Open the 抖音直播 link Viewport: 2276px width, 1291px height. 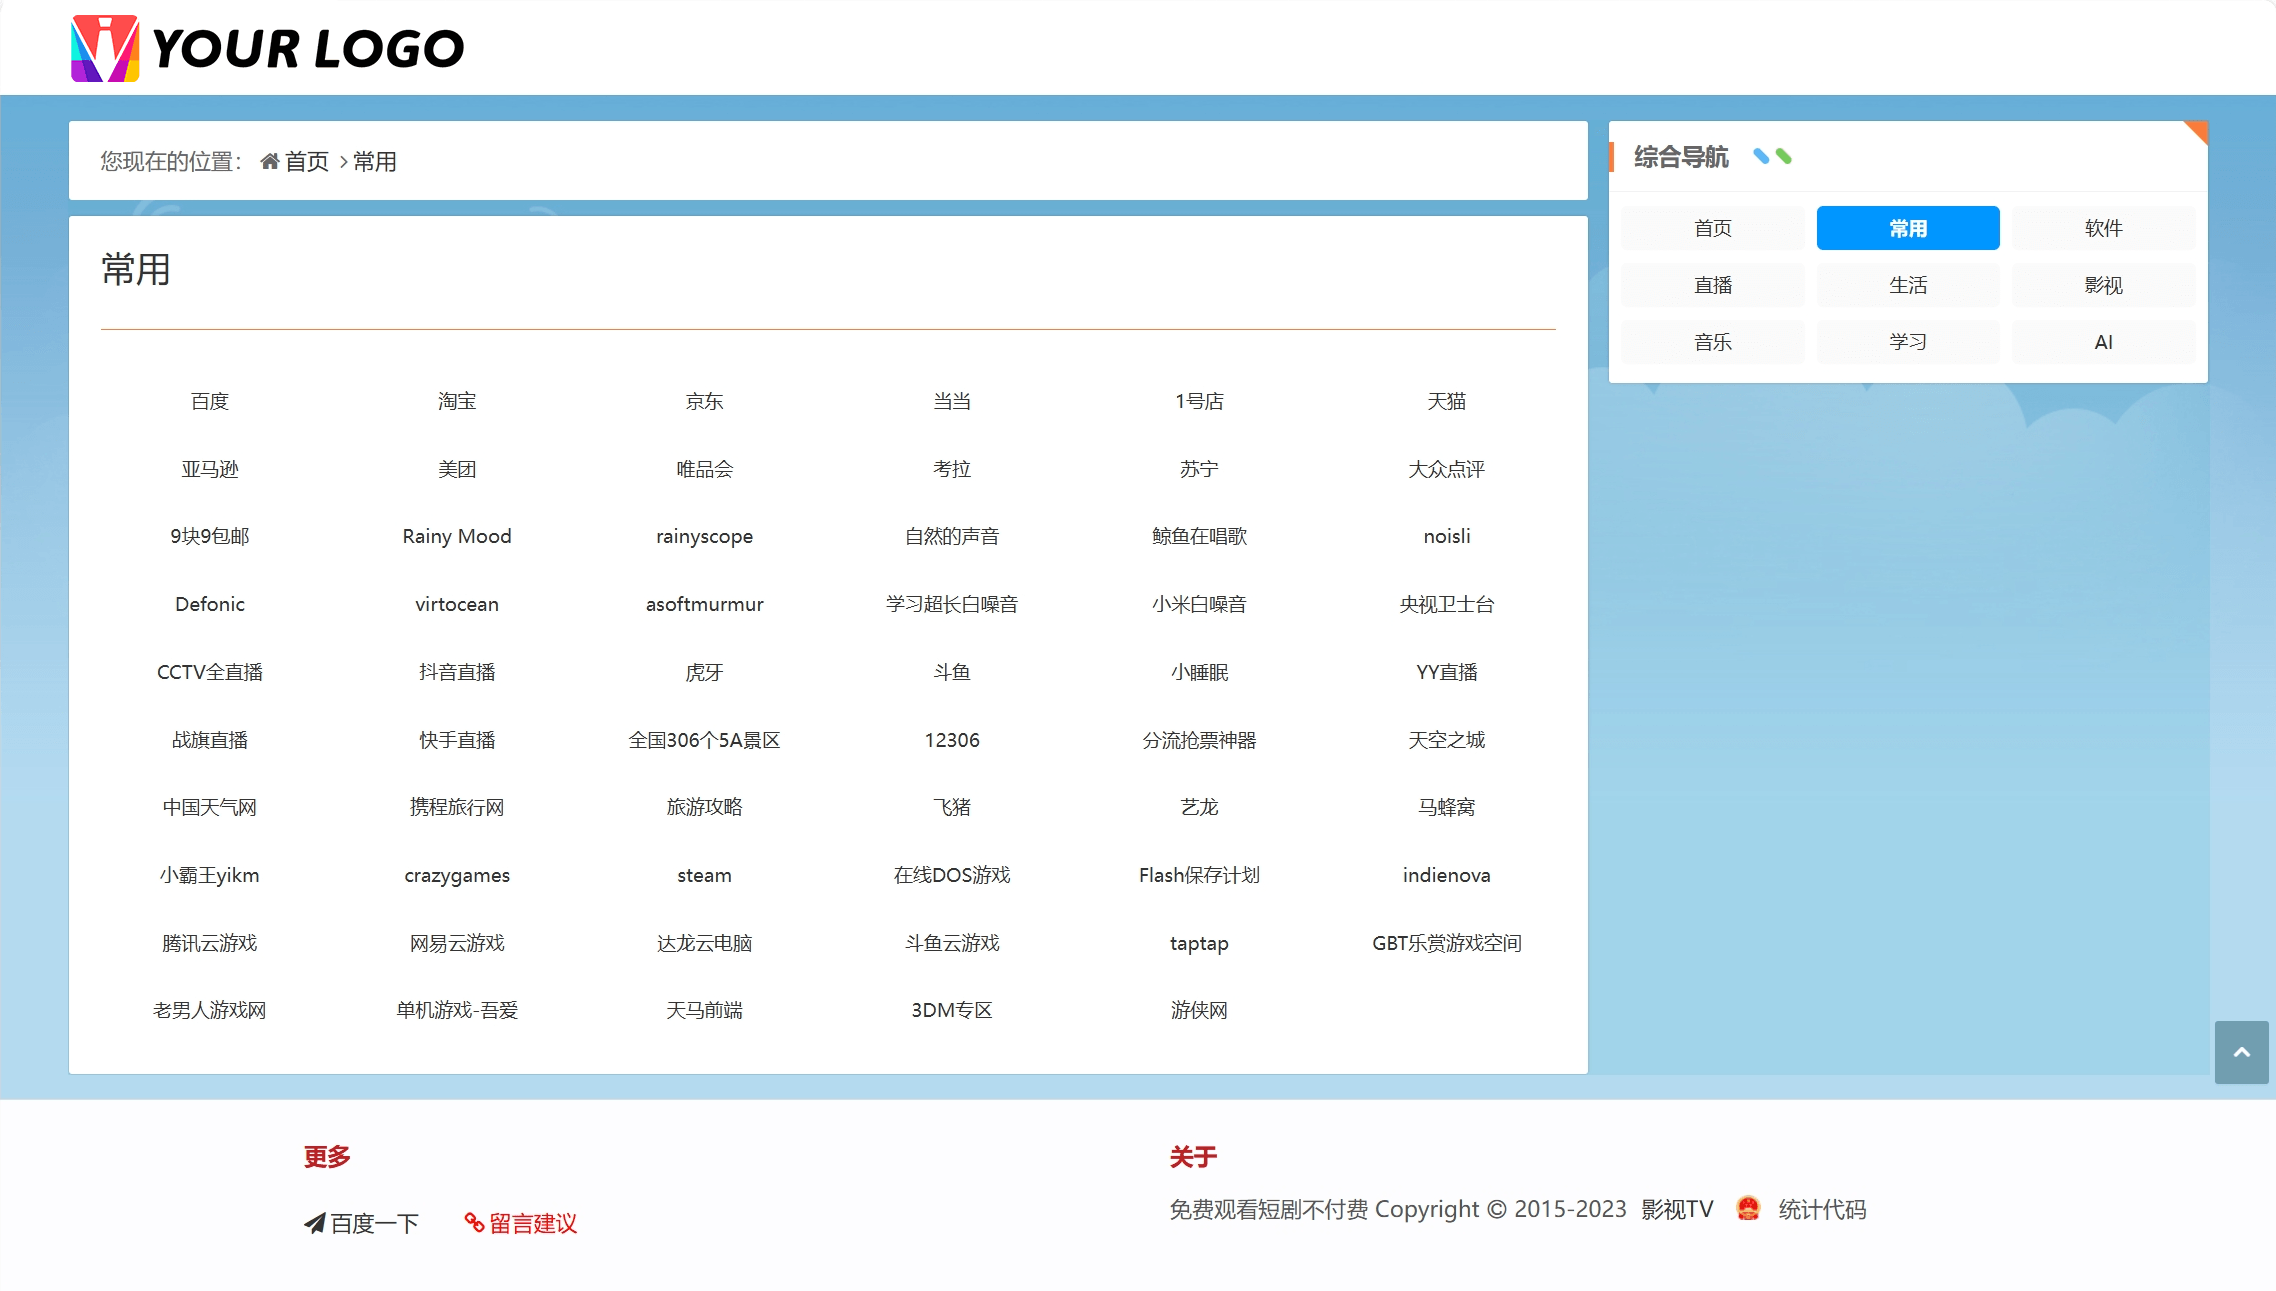tap(457, 672)
